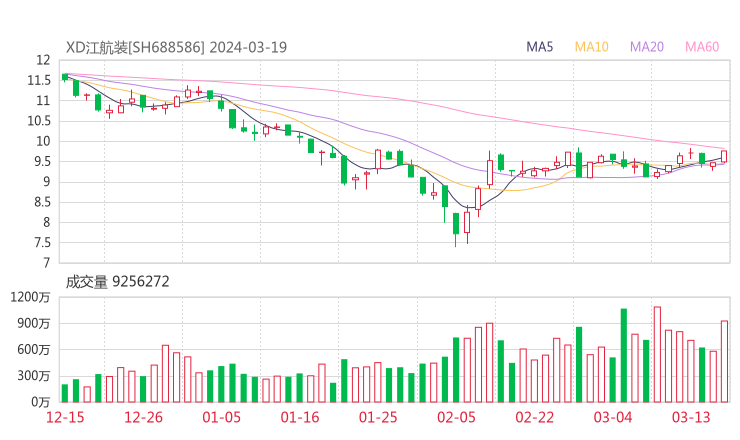This screenshot has height=440, width=740.
Task: Click the stock title XD江航装[SH688586]
Action: pyautogui.click(x=135, y=47)
